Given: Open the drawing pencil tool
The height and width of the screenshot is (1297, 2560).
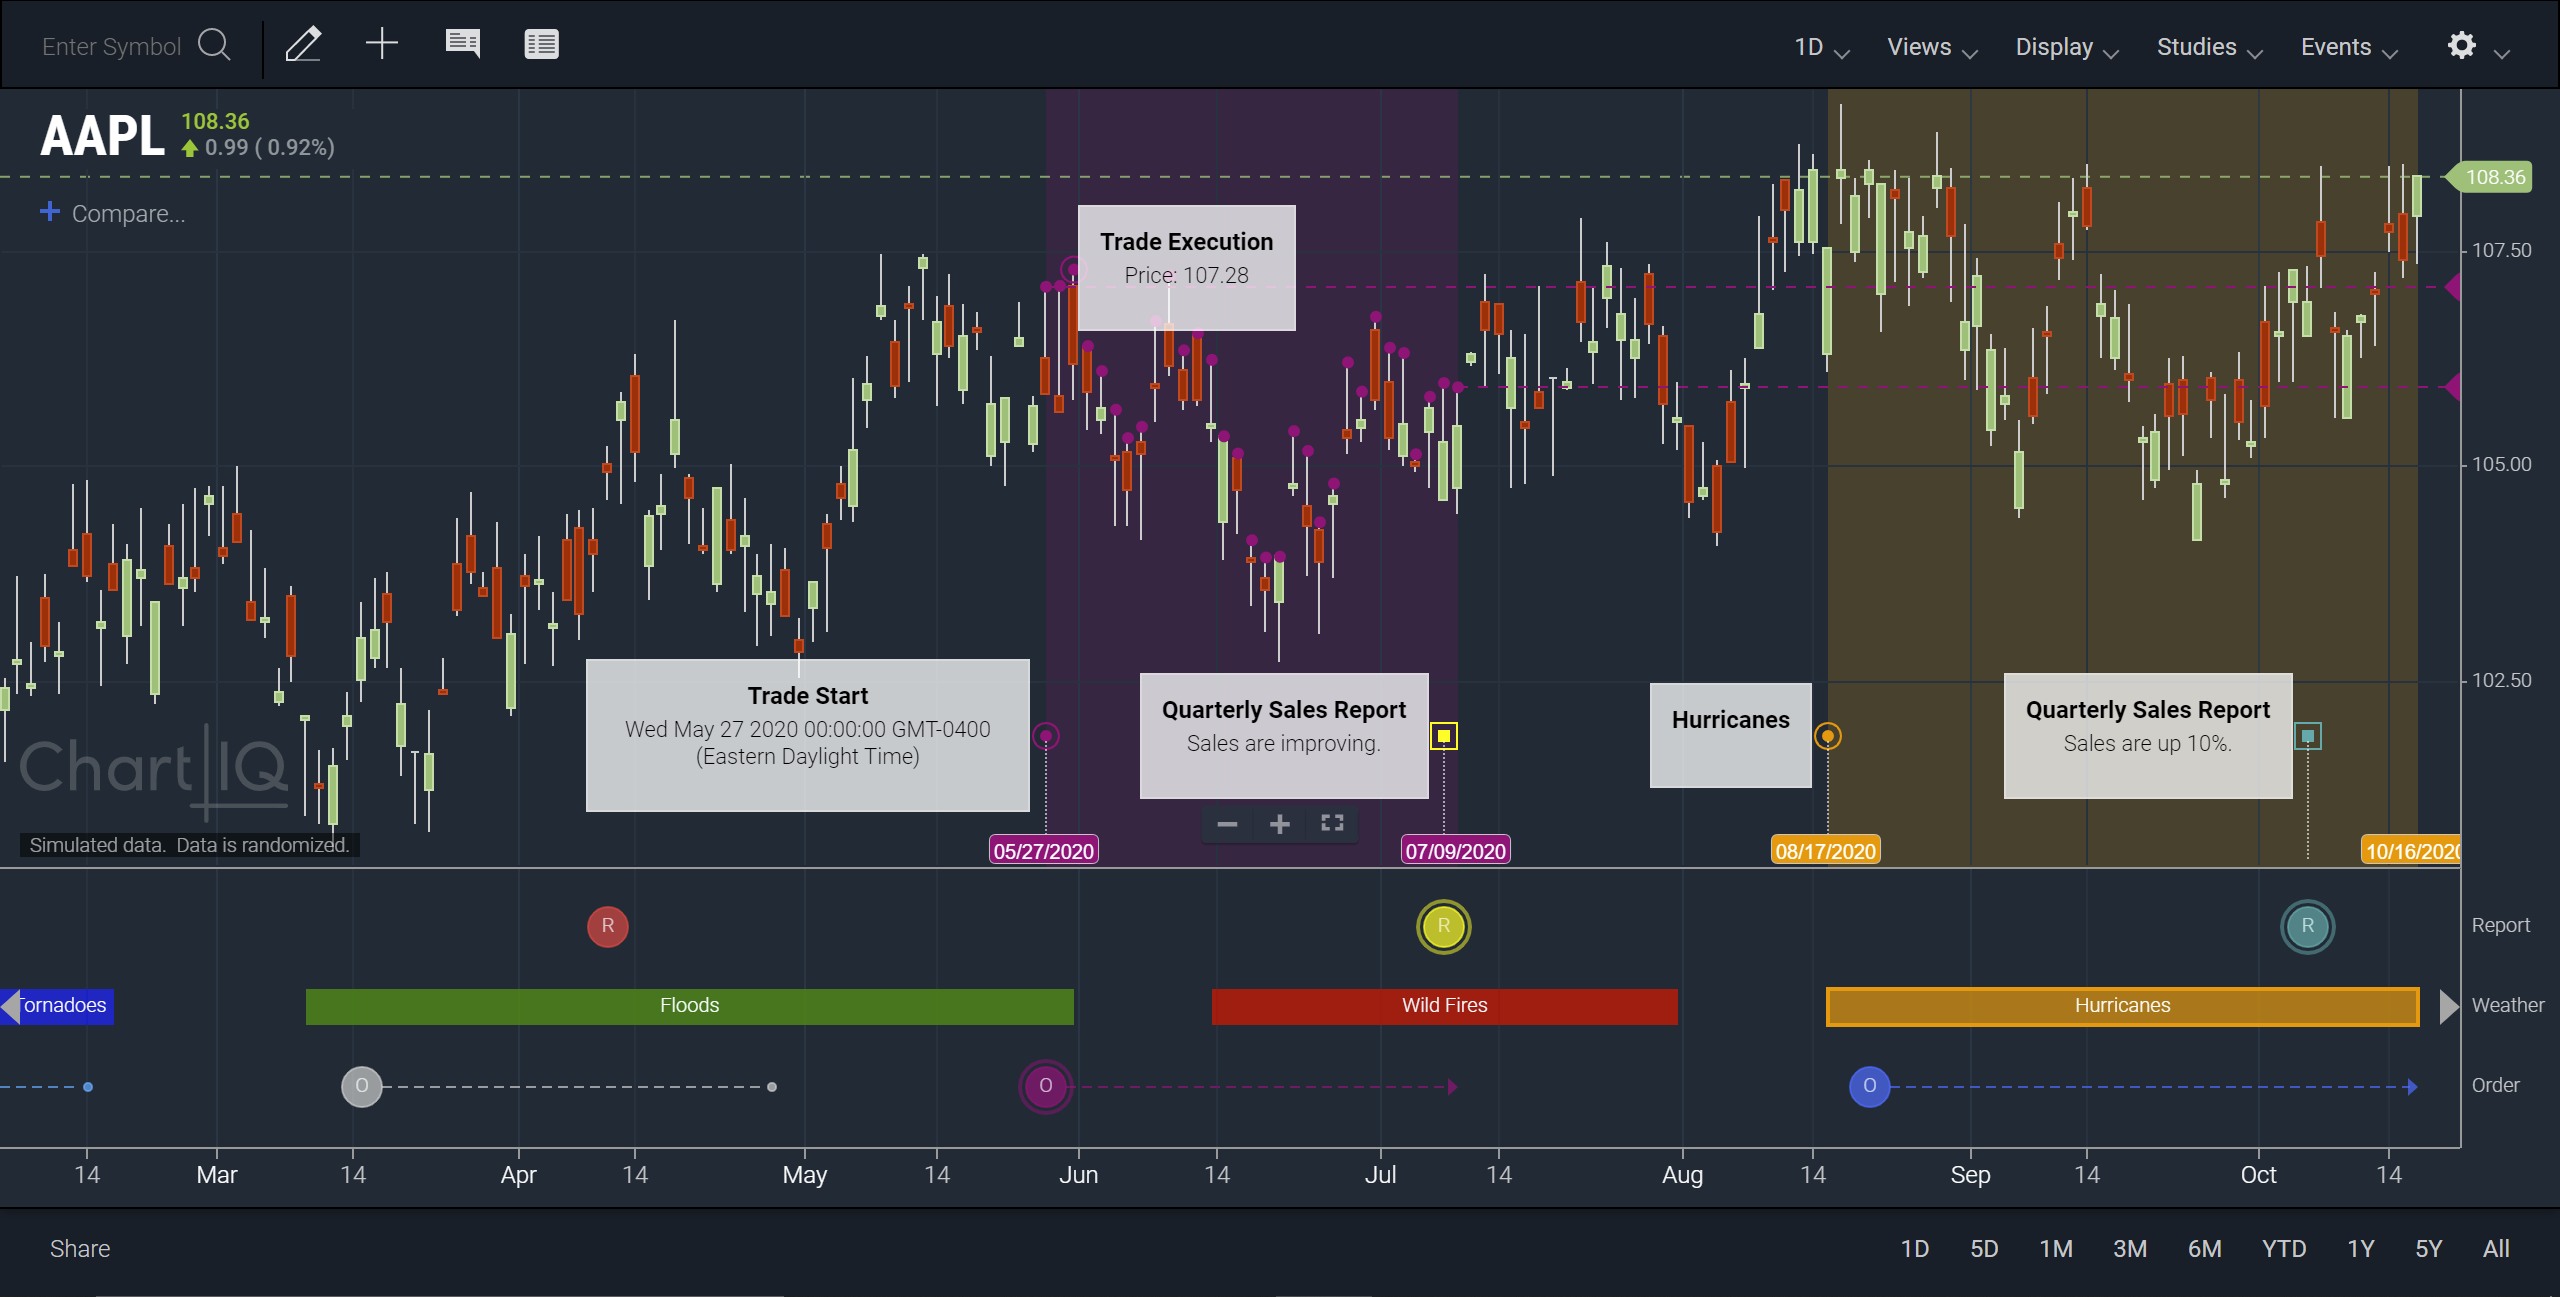Looking at the screenshot, I should [x=303, y=45].
